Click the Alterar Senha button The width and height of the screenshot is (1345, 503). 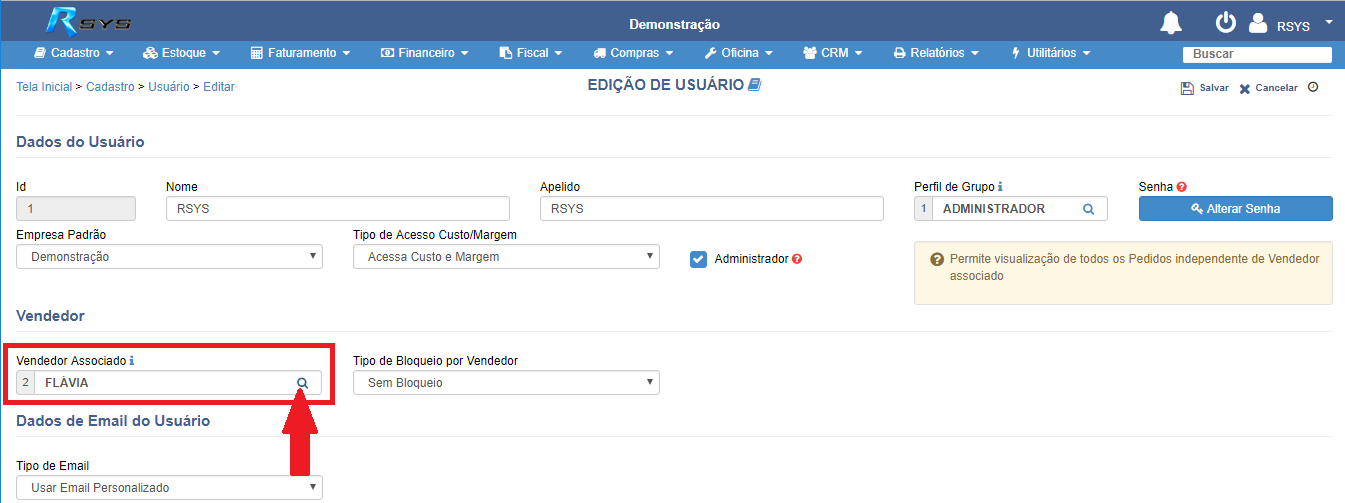(1236, 209)
